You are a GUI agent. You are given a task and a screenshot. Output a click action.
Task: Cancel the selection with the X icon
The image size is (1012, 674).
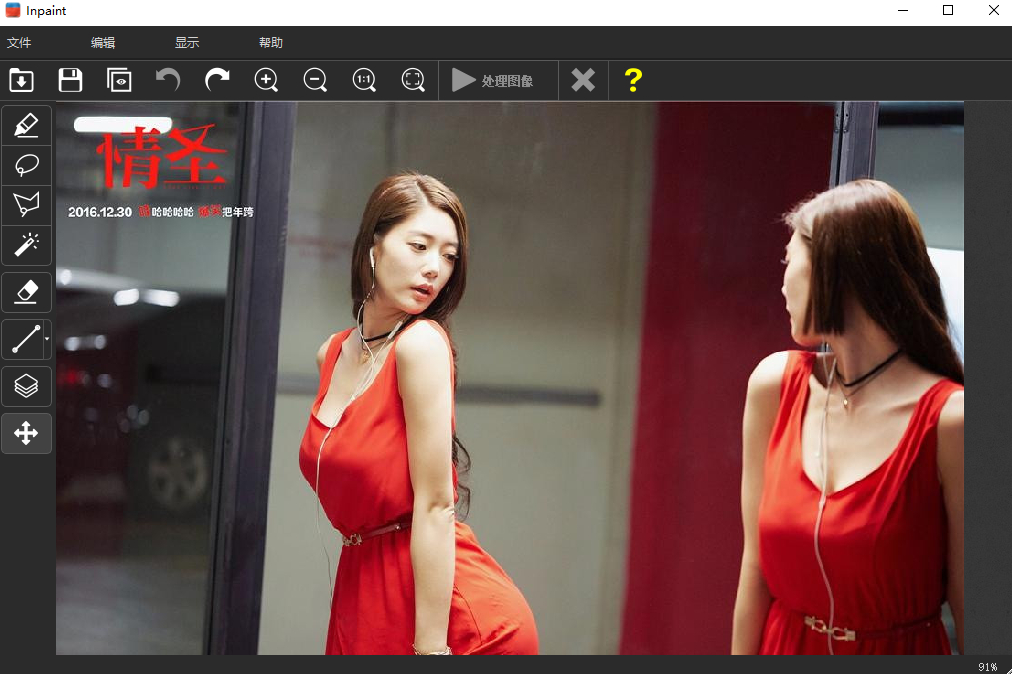pos(583,80)
